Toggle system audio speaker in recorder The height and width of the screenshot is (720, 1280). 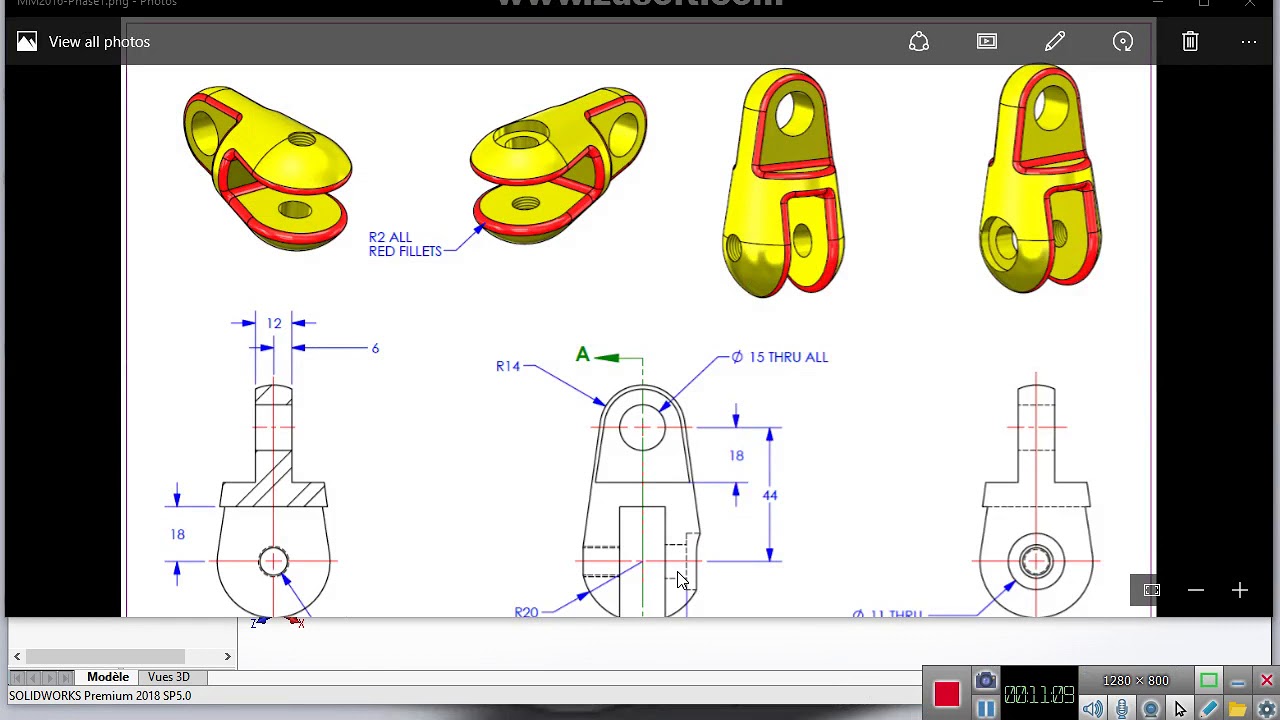(x=1093, y=709)
